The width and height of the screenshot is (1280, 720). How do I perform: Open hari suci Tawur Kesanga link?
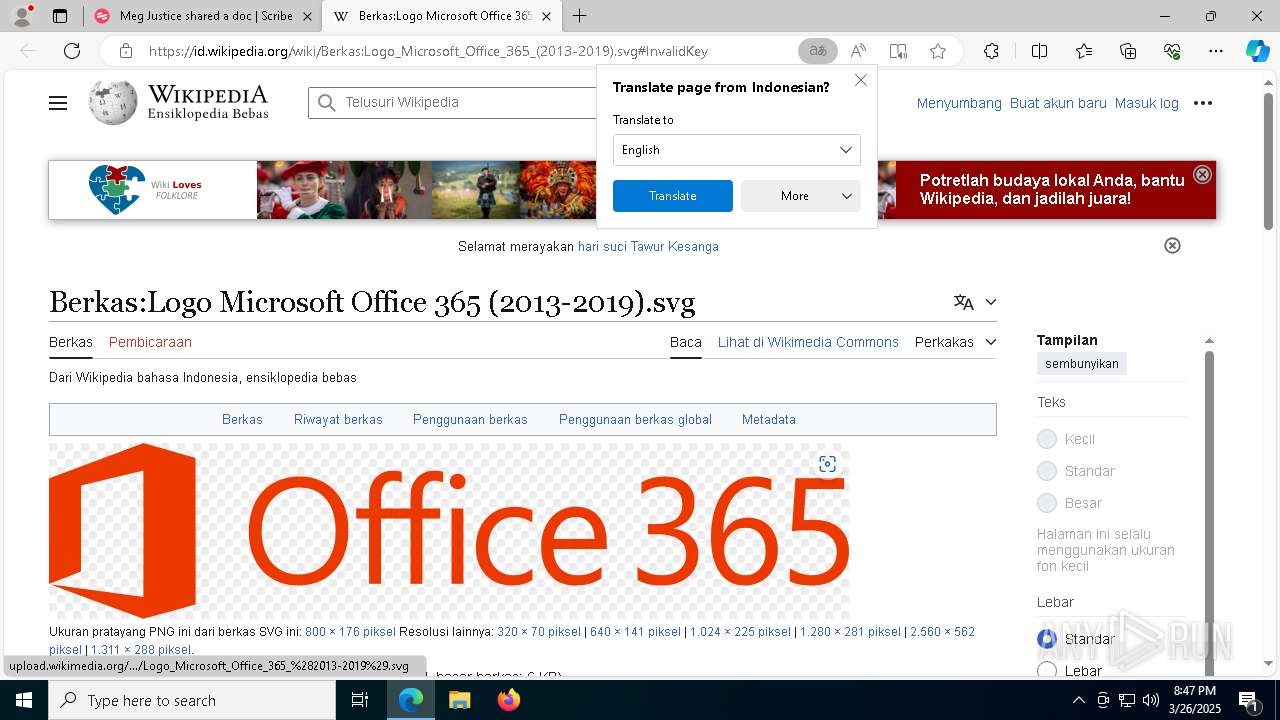648,246
